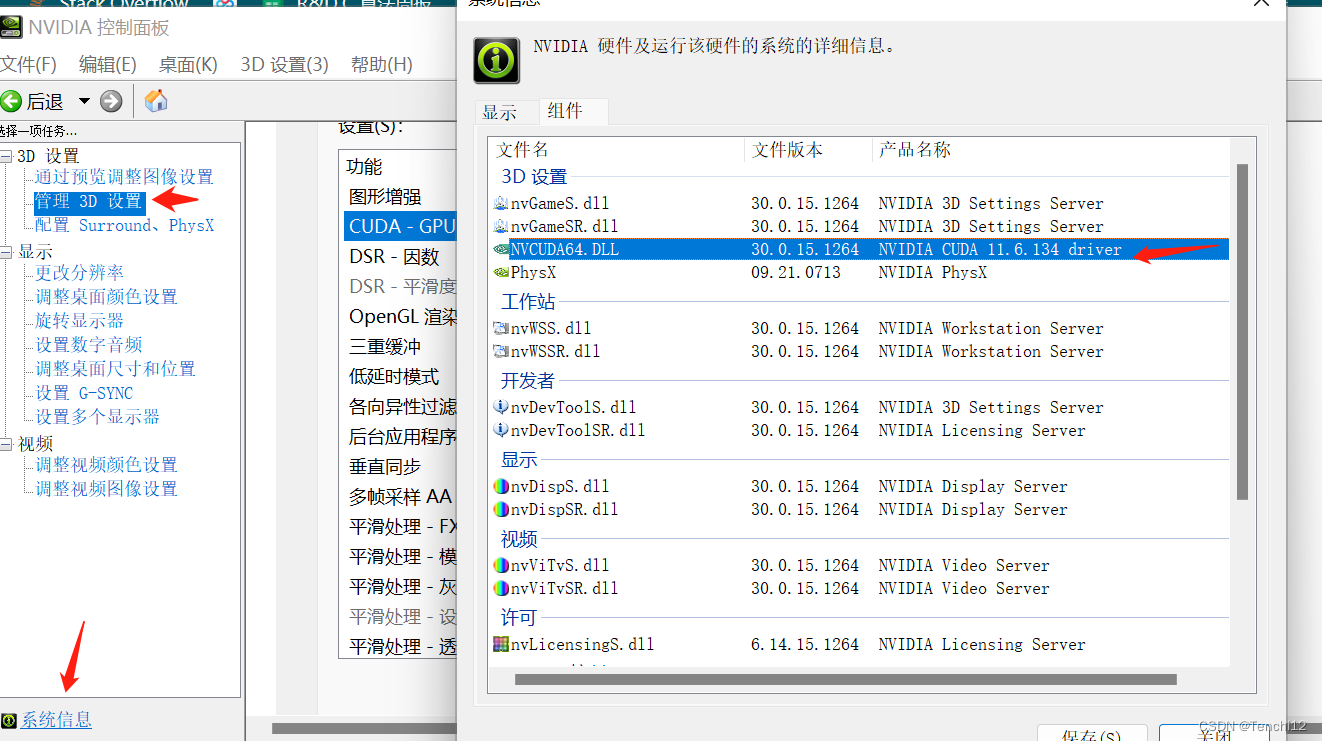Click the nvGameSR.dll file icon
This screenshot has width=1322, height=741.
coord(501,227)
